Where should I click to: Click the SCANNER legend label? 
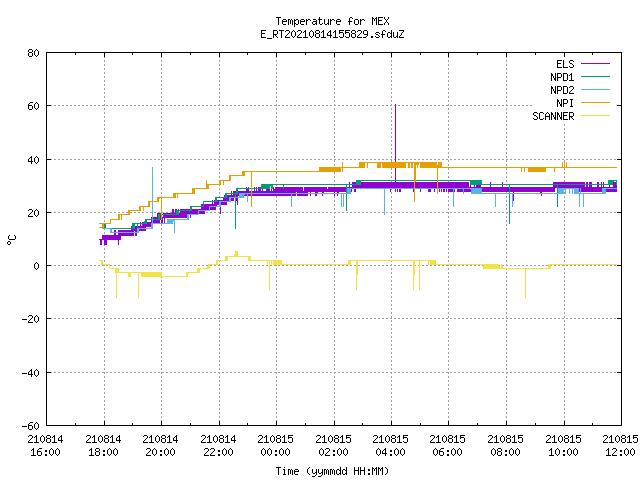[x=553, y=116]
